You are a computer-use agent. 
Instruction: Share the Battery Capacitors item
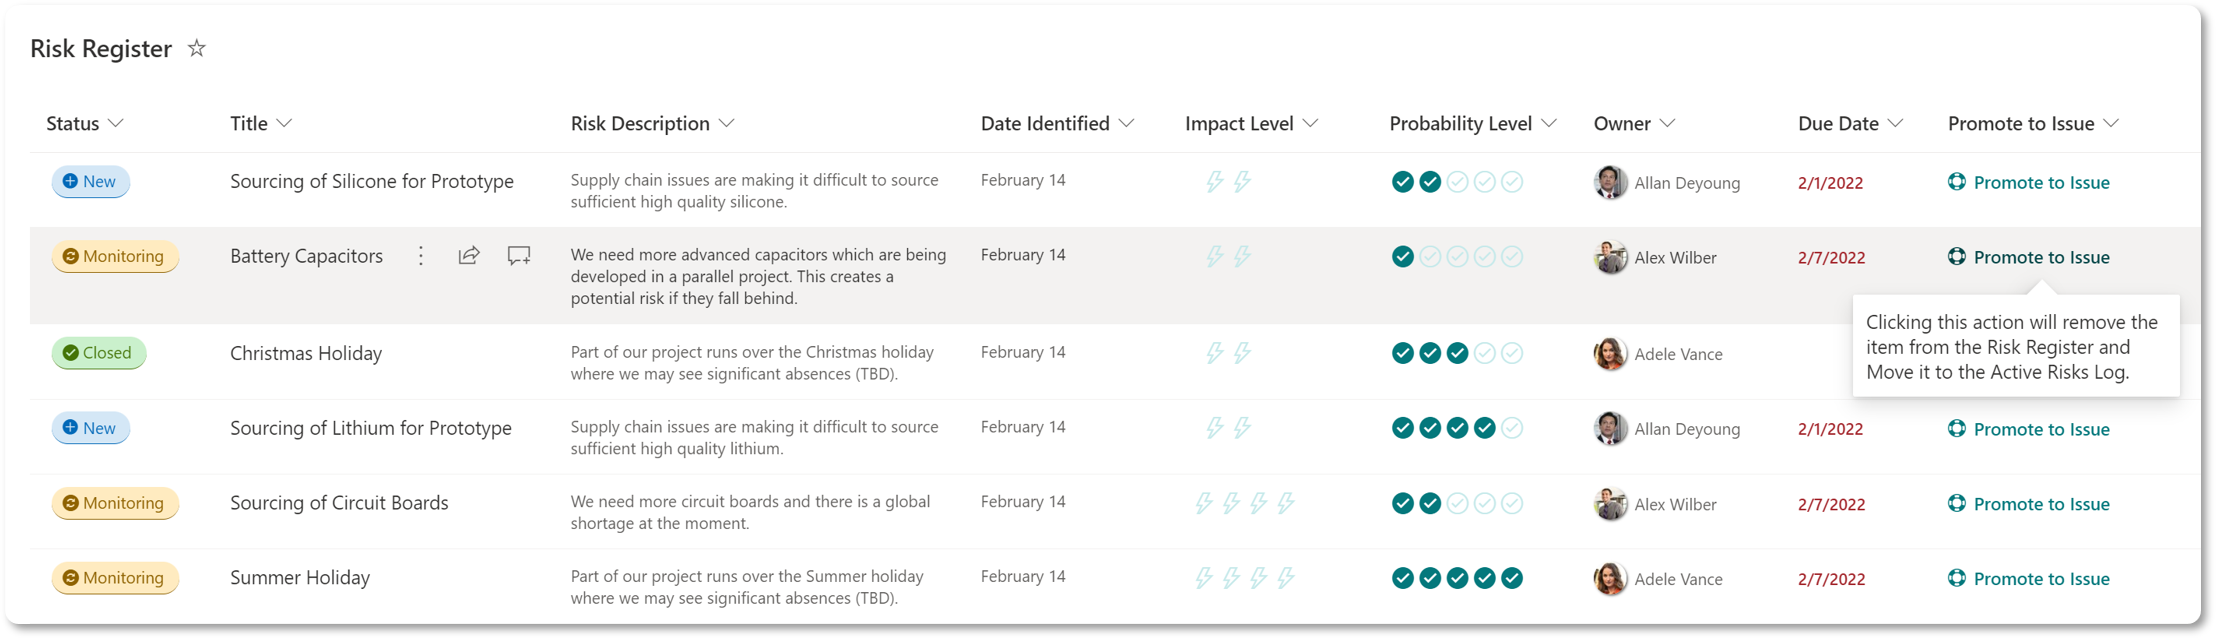tap(469, 256)
